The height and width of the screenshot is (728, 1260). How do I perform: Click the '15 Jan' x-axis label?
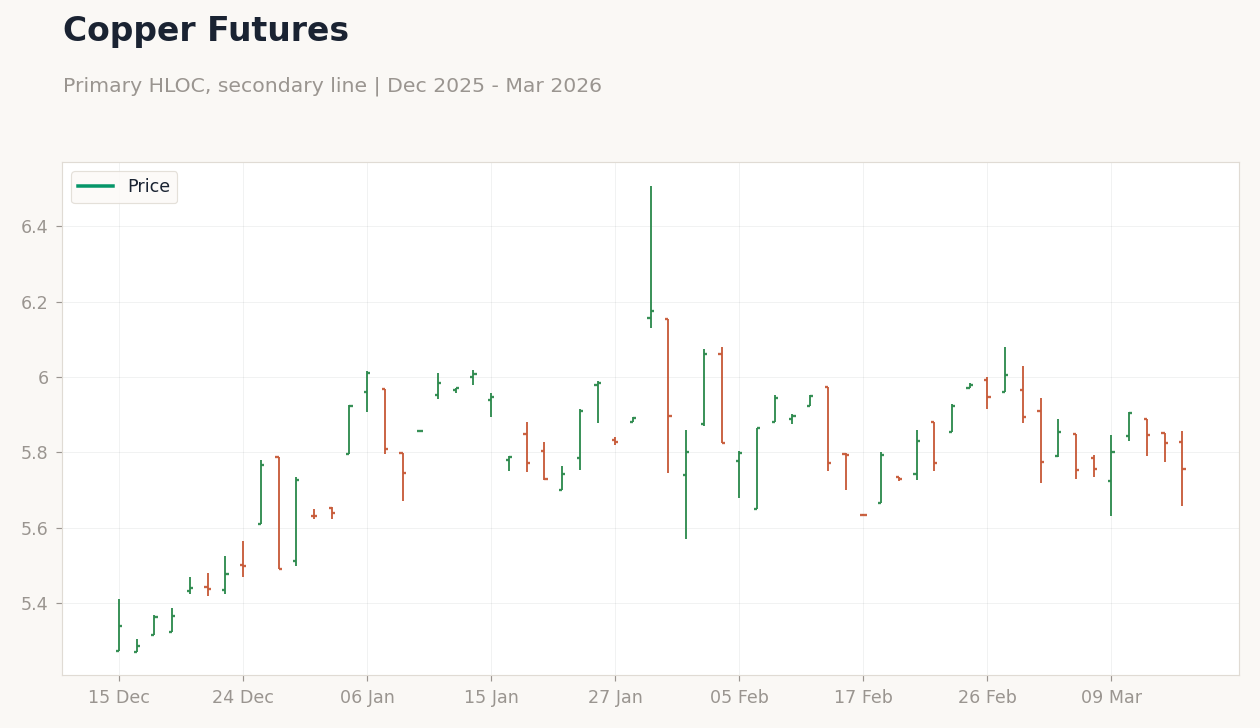(x=491, y=698)
